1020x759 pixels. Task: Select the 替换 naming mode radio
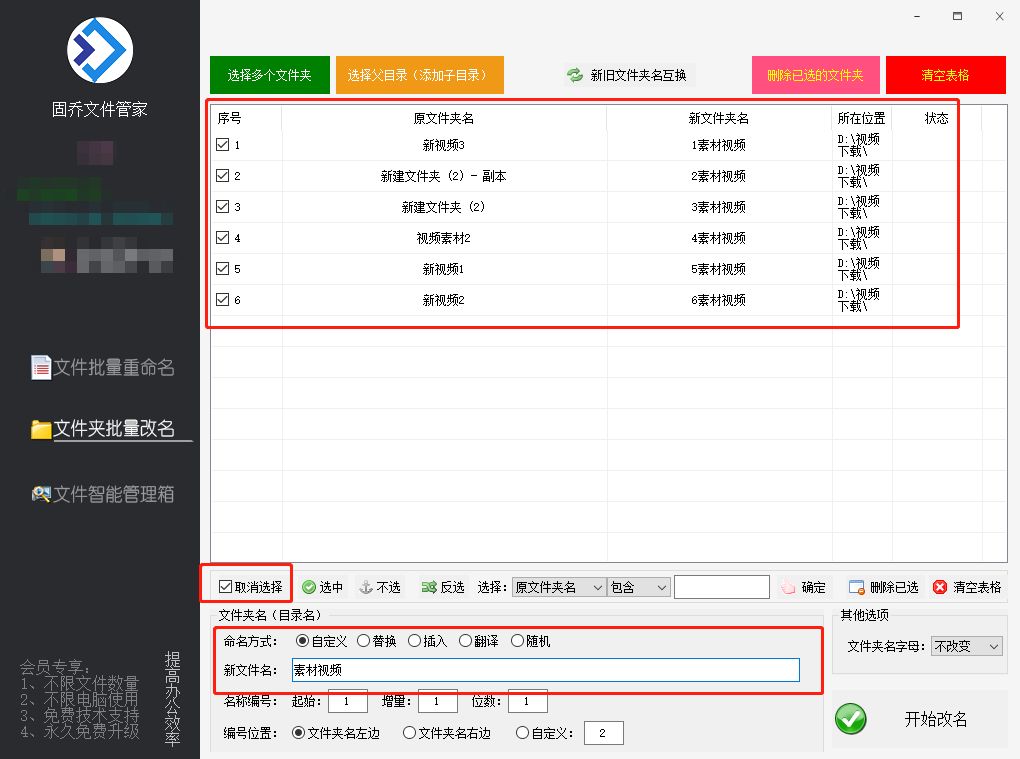tap(364, 641)
